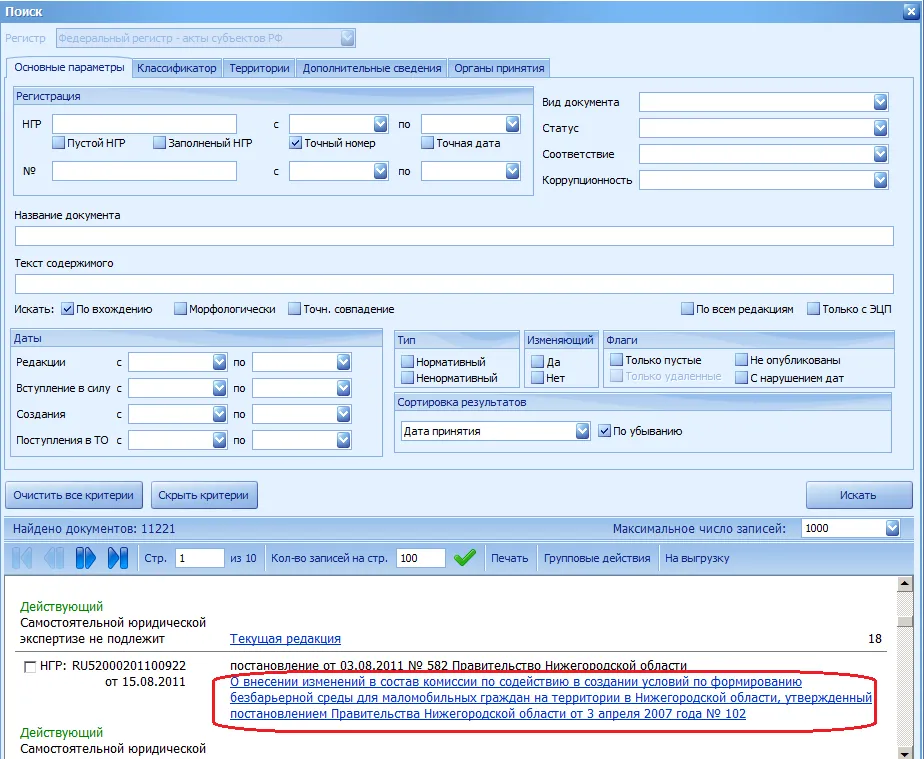Enable Точн. совпадение option
Screen dimensions: 924x759
pyautogui.click(x=294, y=309)
